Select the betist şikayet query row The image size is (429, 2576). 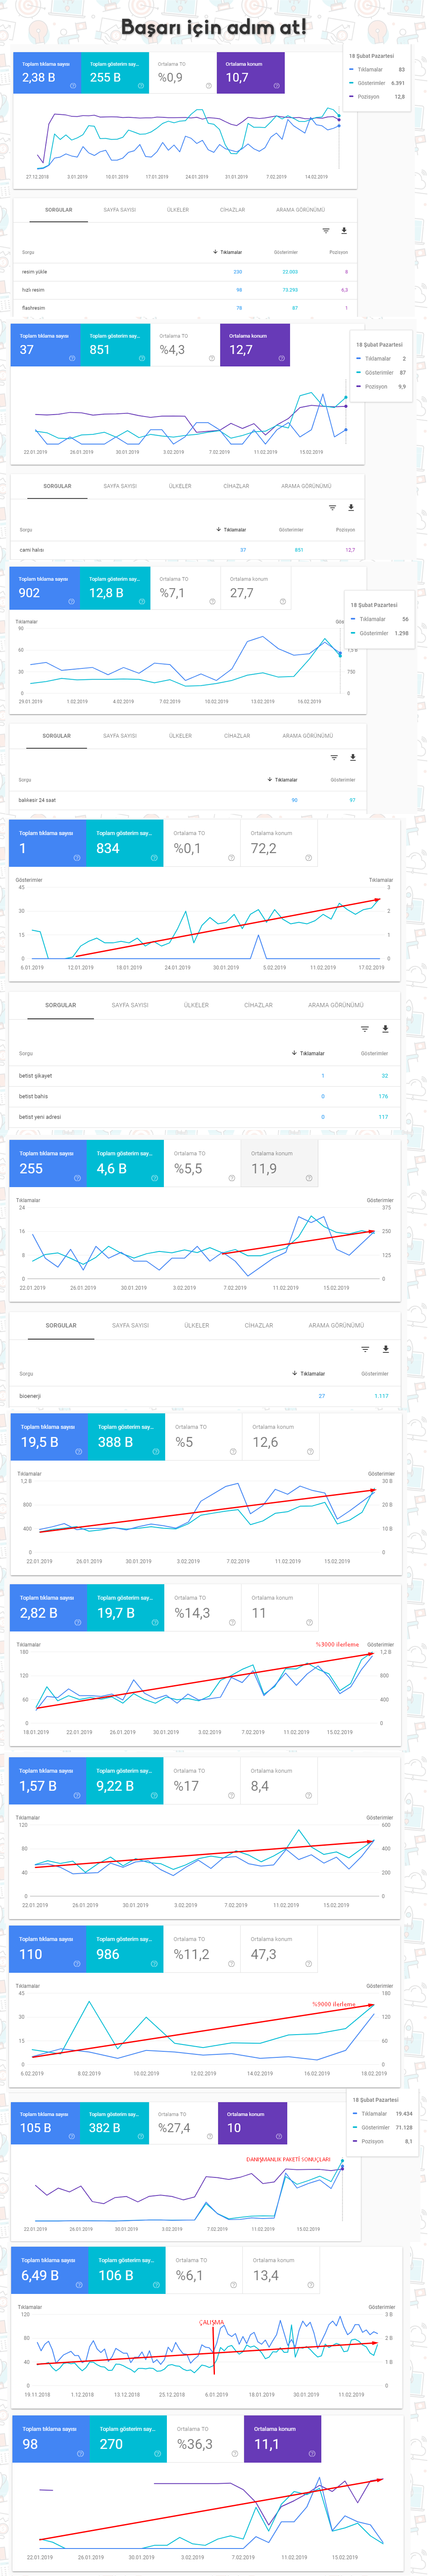(206, 1076)
